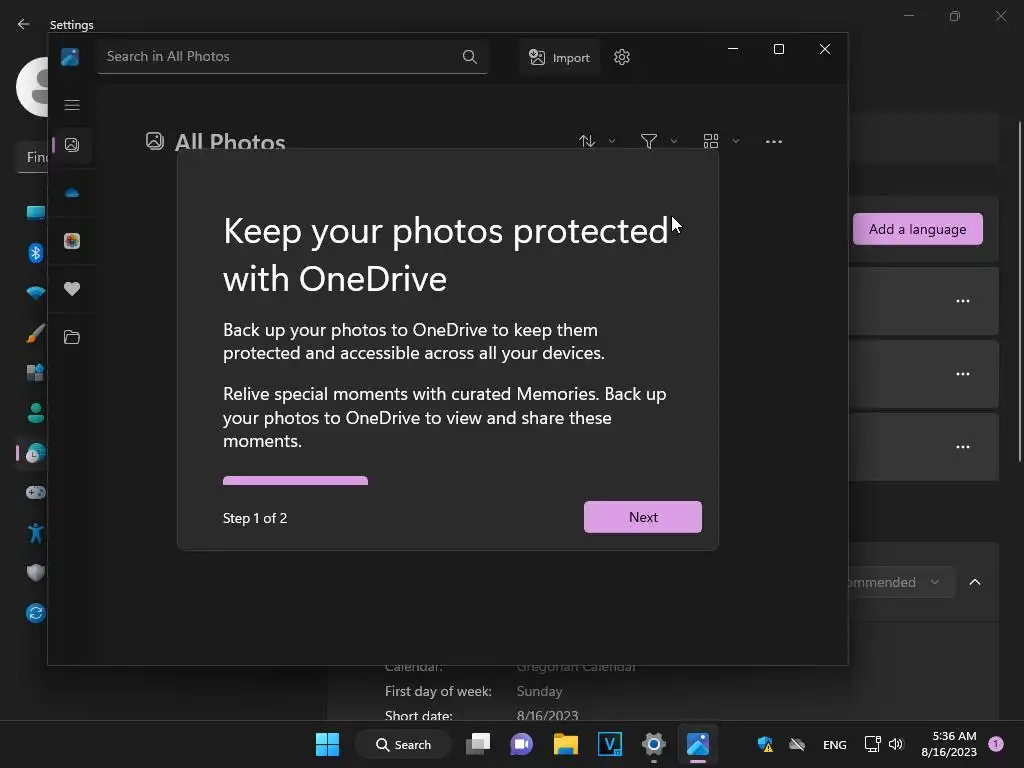Open Bluetooth & devices in Settings sidebar
This screenshot has width=1024, height=768.
coord(35,253)
